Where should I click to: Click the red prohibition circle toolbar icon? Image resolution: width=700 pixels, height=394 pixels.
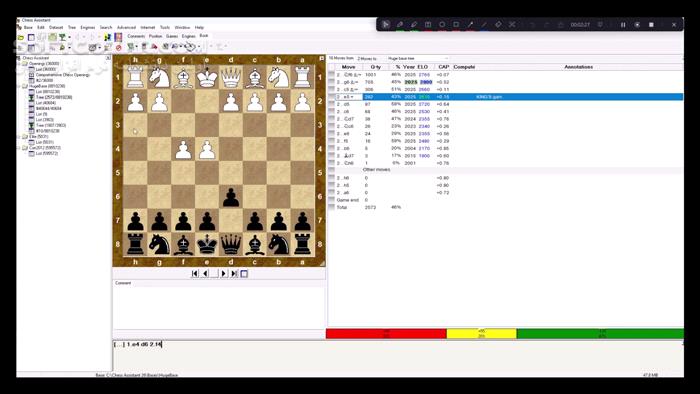tap(118, 47)
